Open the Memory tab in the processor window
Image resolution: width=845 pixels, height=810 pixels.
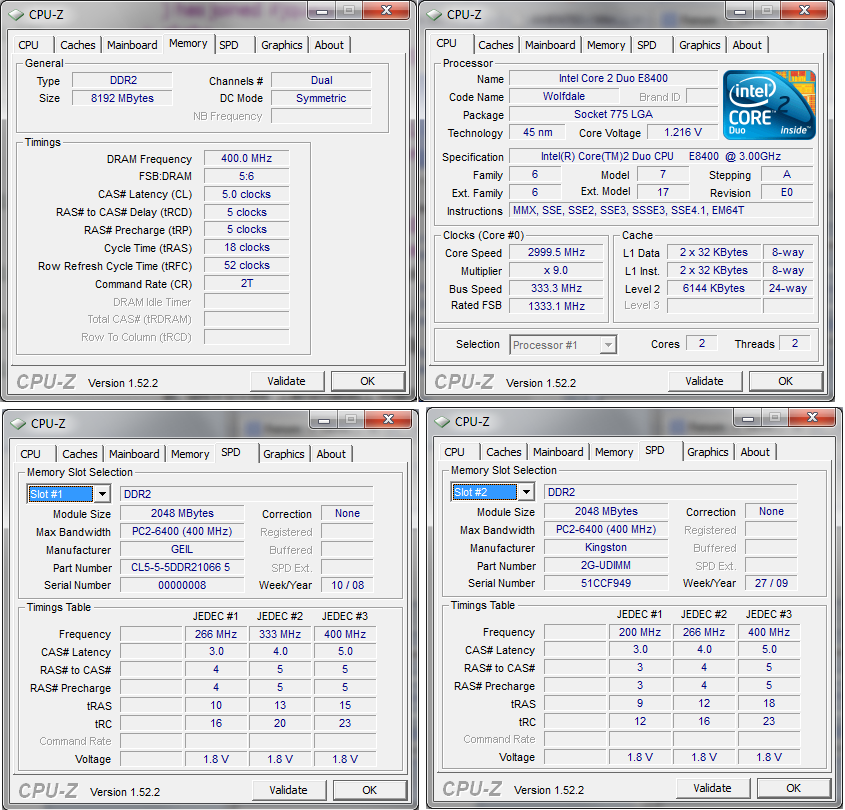pos(606,45)
